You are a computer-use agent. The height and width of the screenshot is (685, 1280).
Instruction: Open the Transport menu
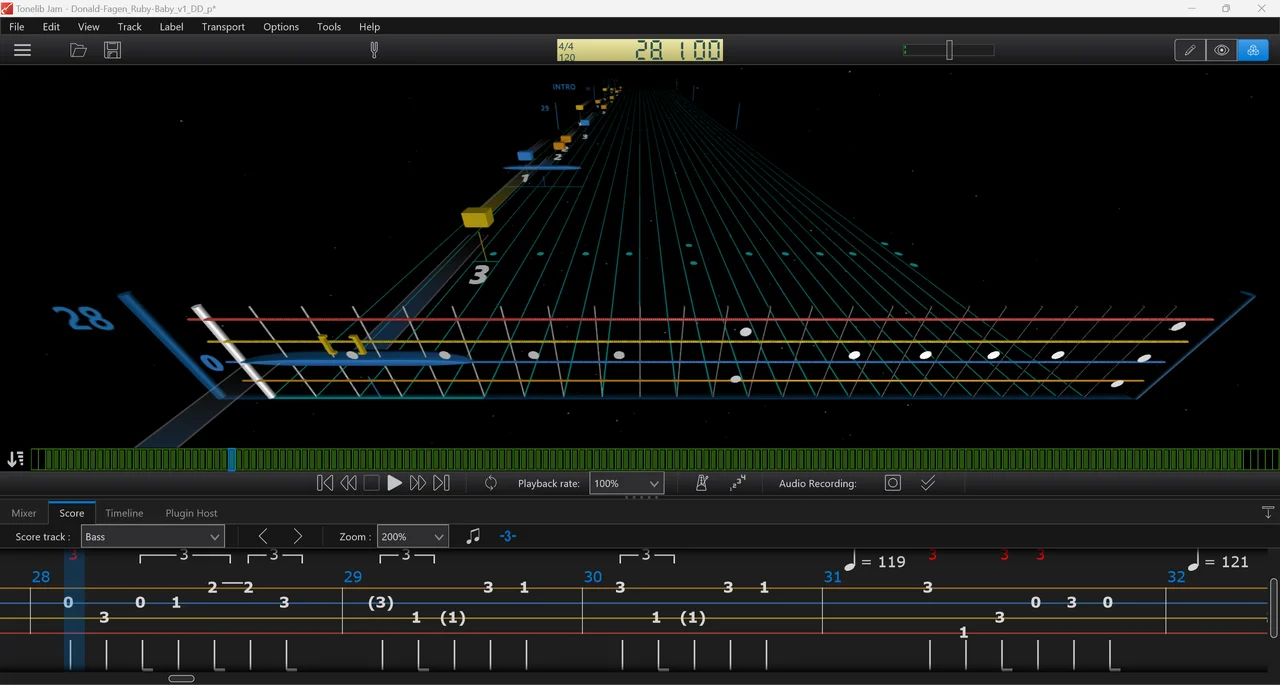223,27
